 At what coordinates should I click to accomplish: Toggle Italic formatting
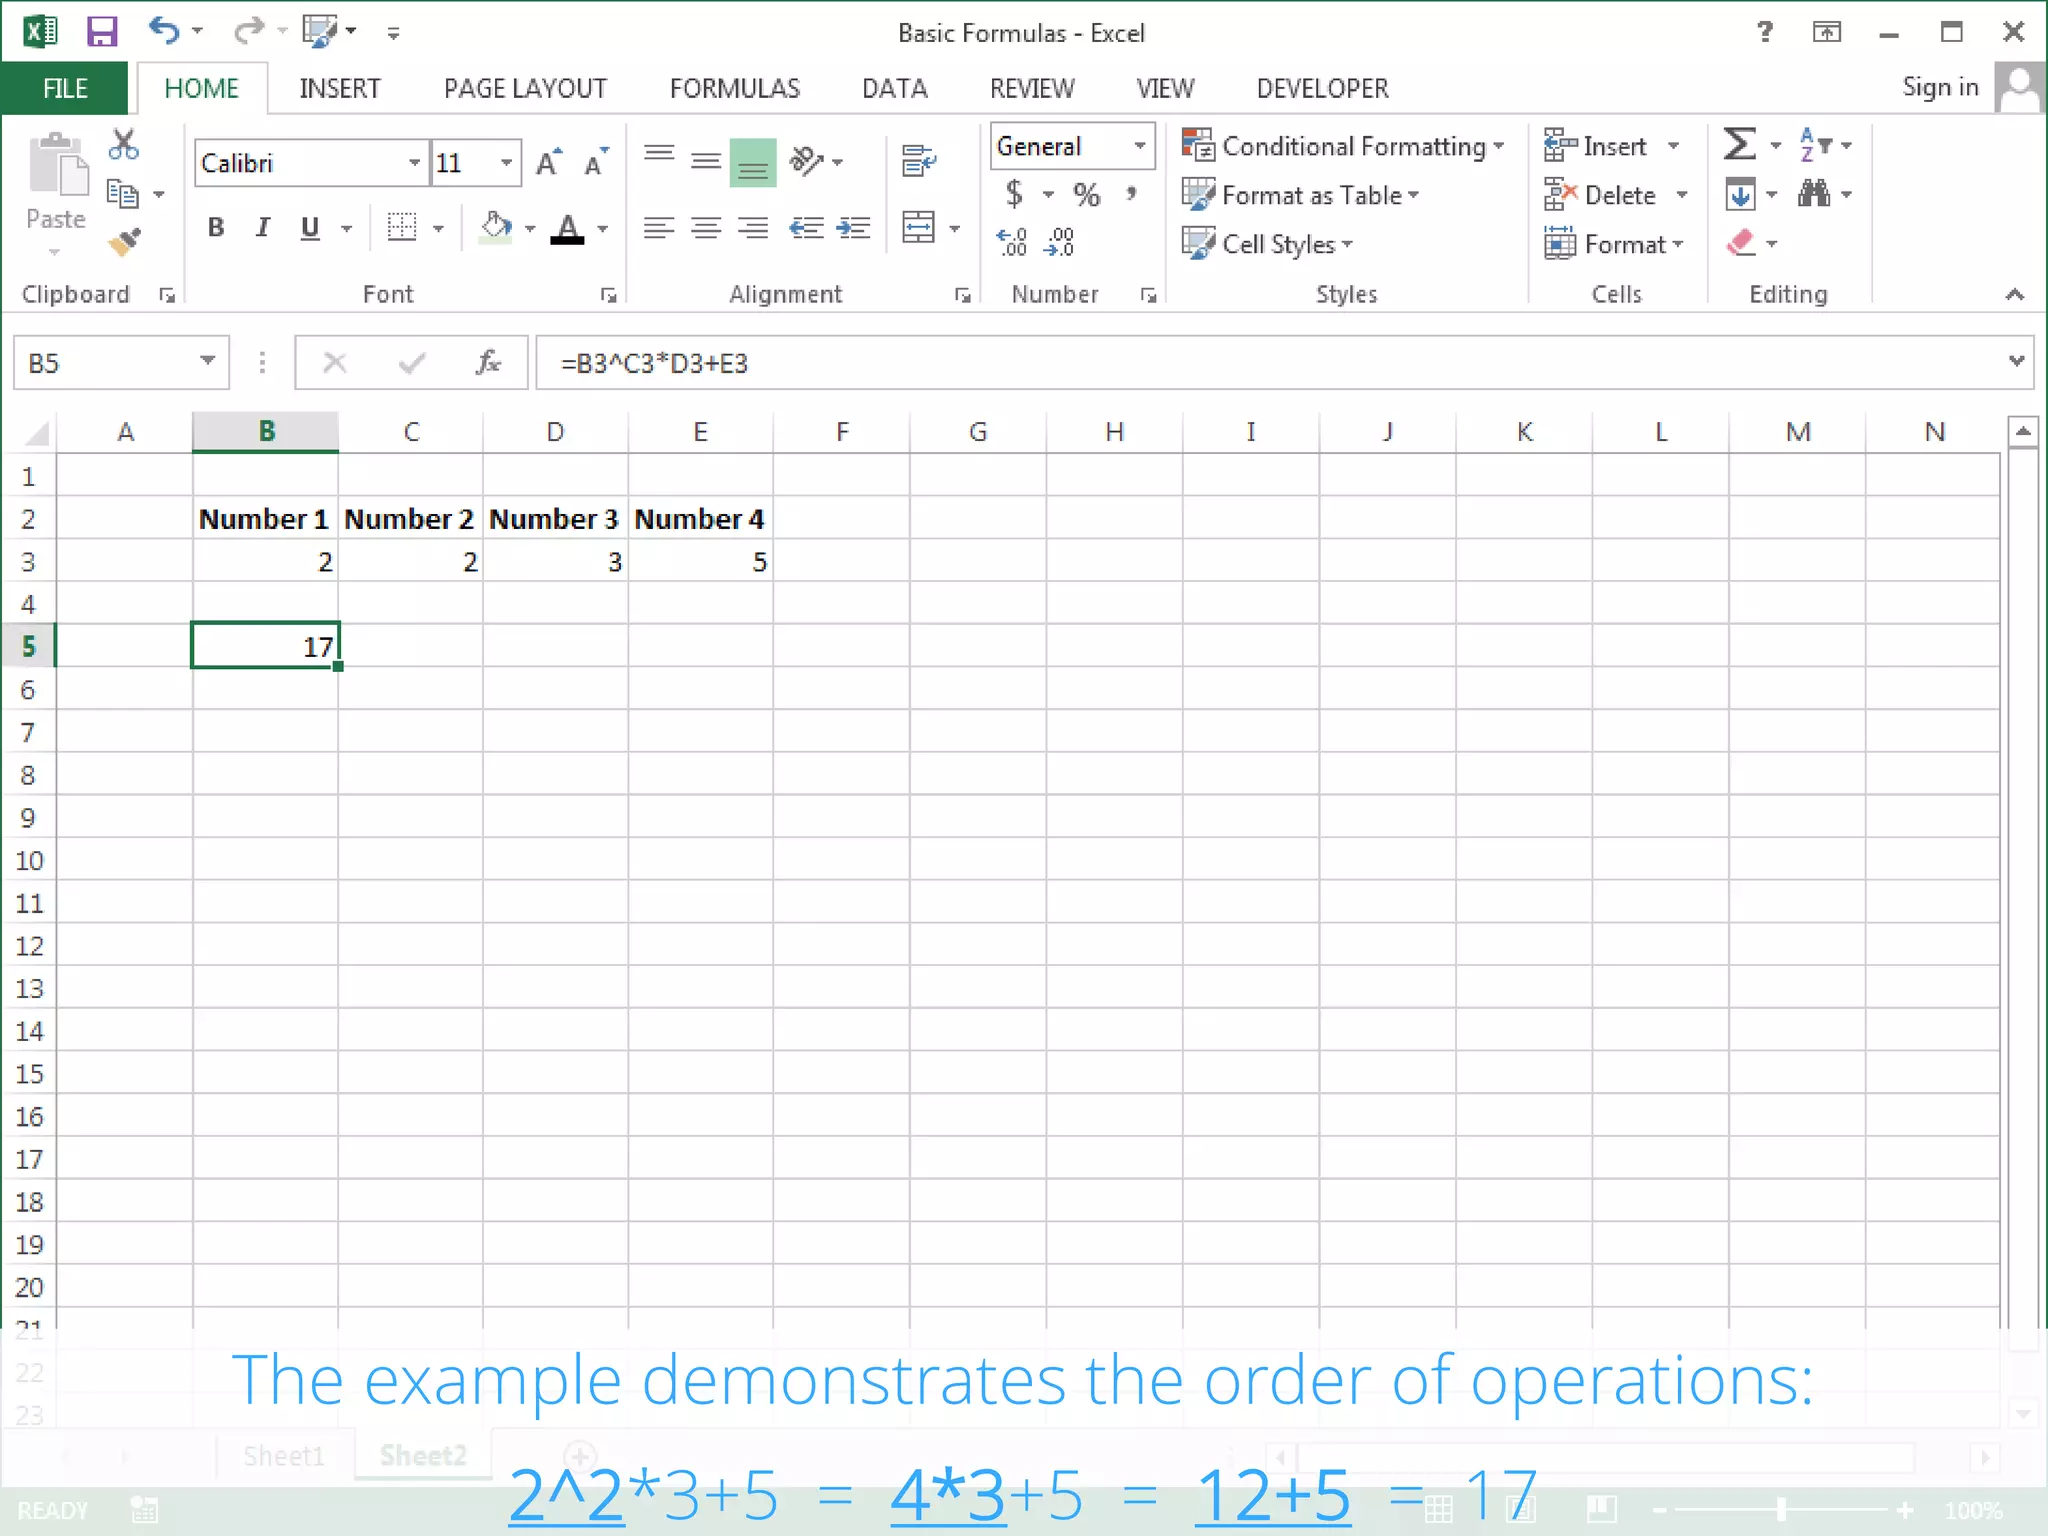(263, 228)
